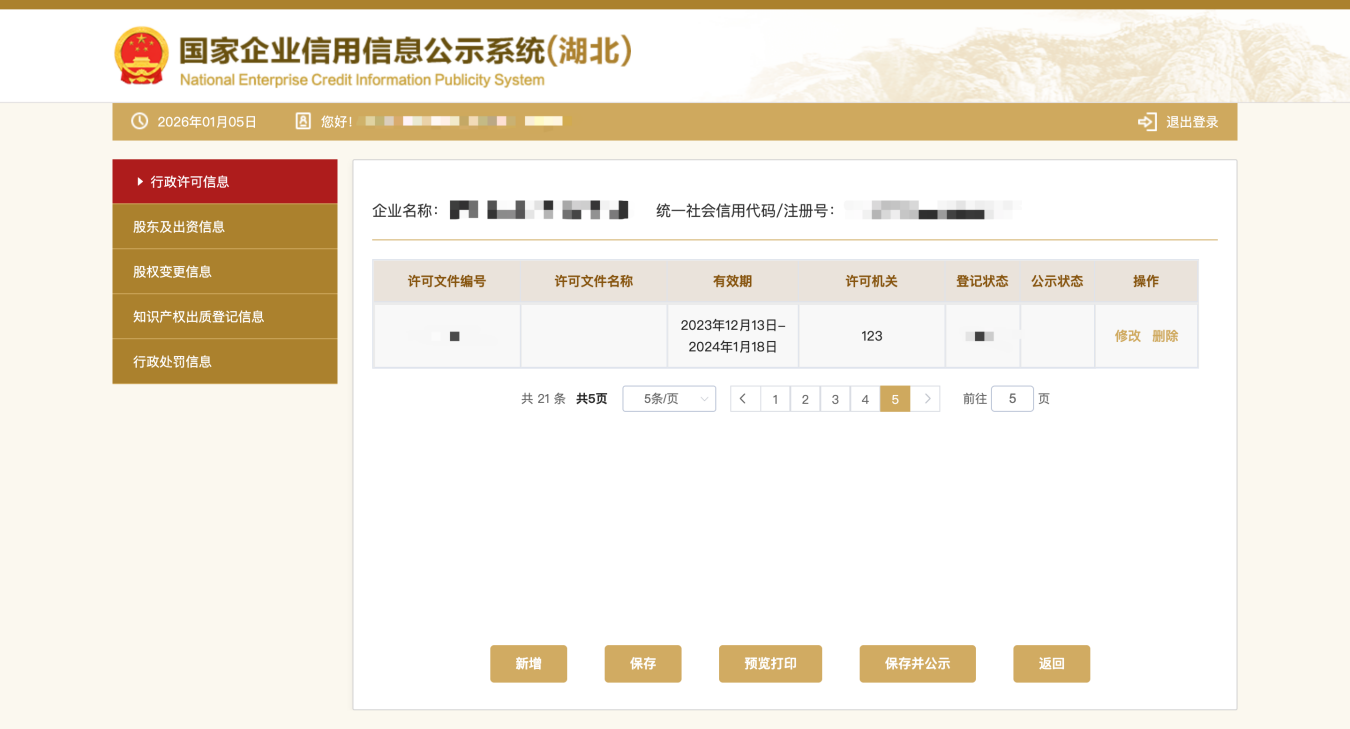Click the next page right arrow
Viewport: 1350px width, 729px height.
[926, 399]
